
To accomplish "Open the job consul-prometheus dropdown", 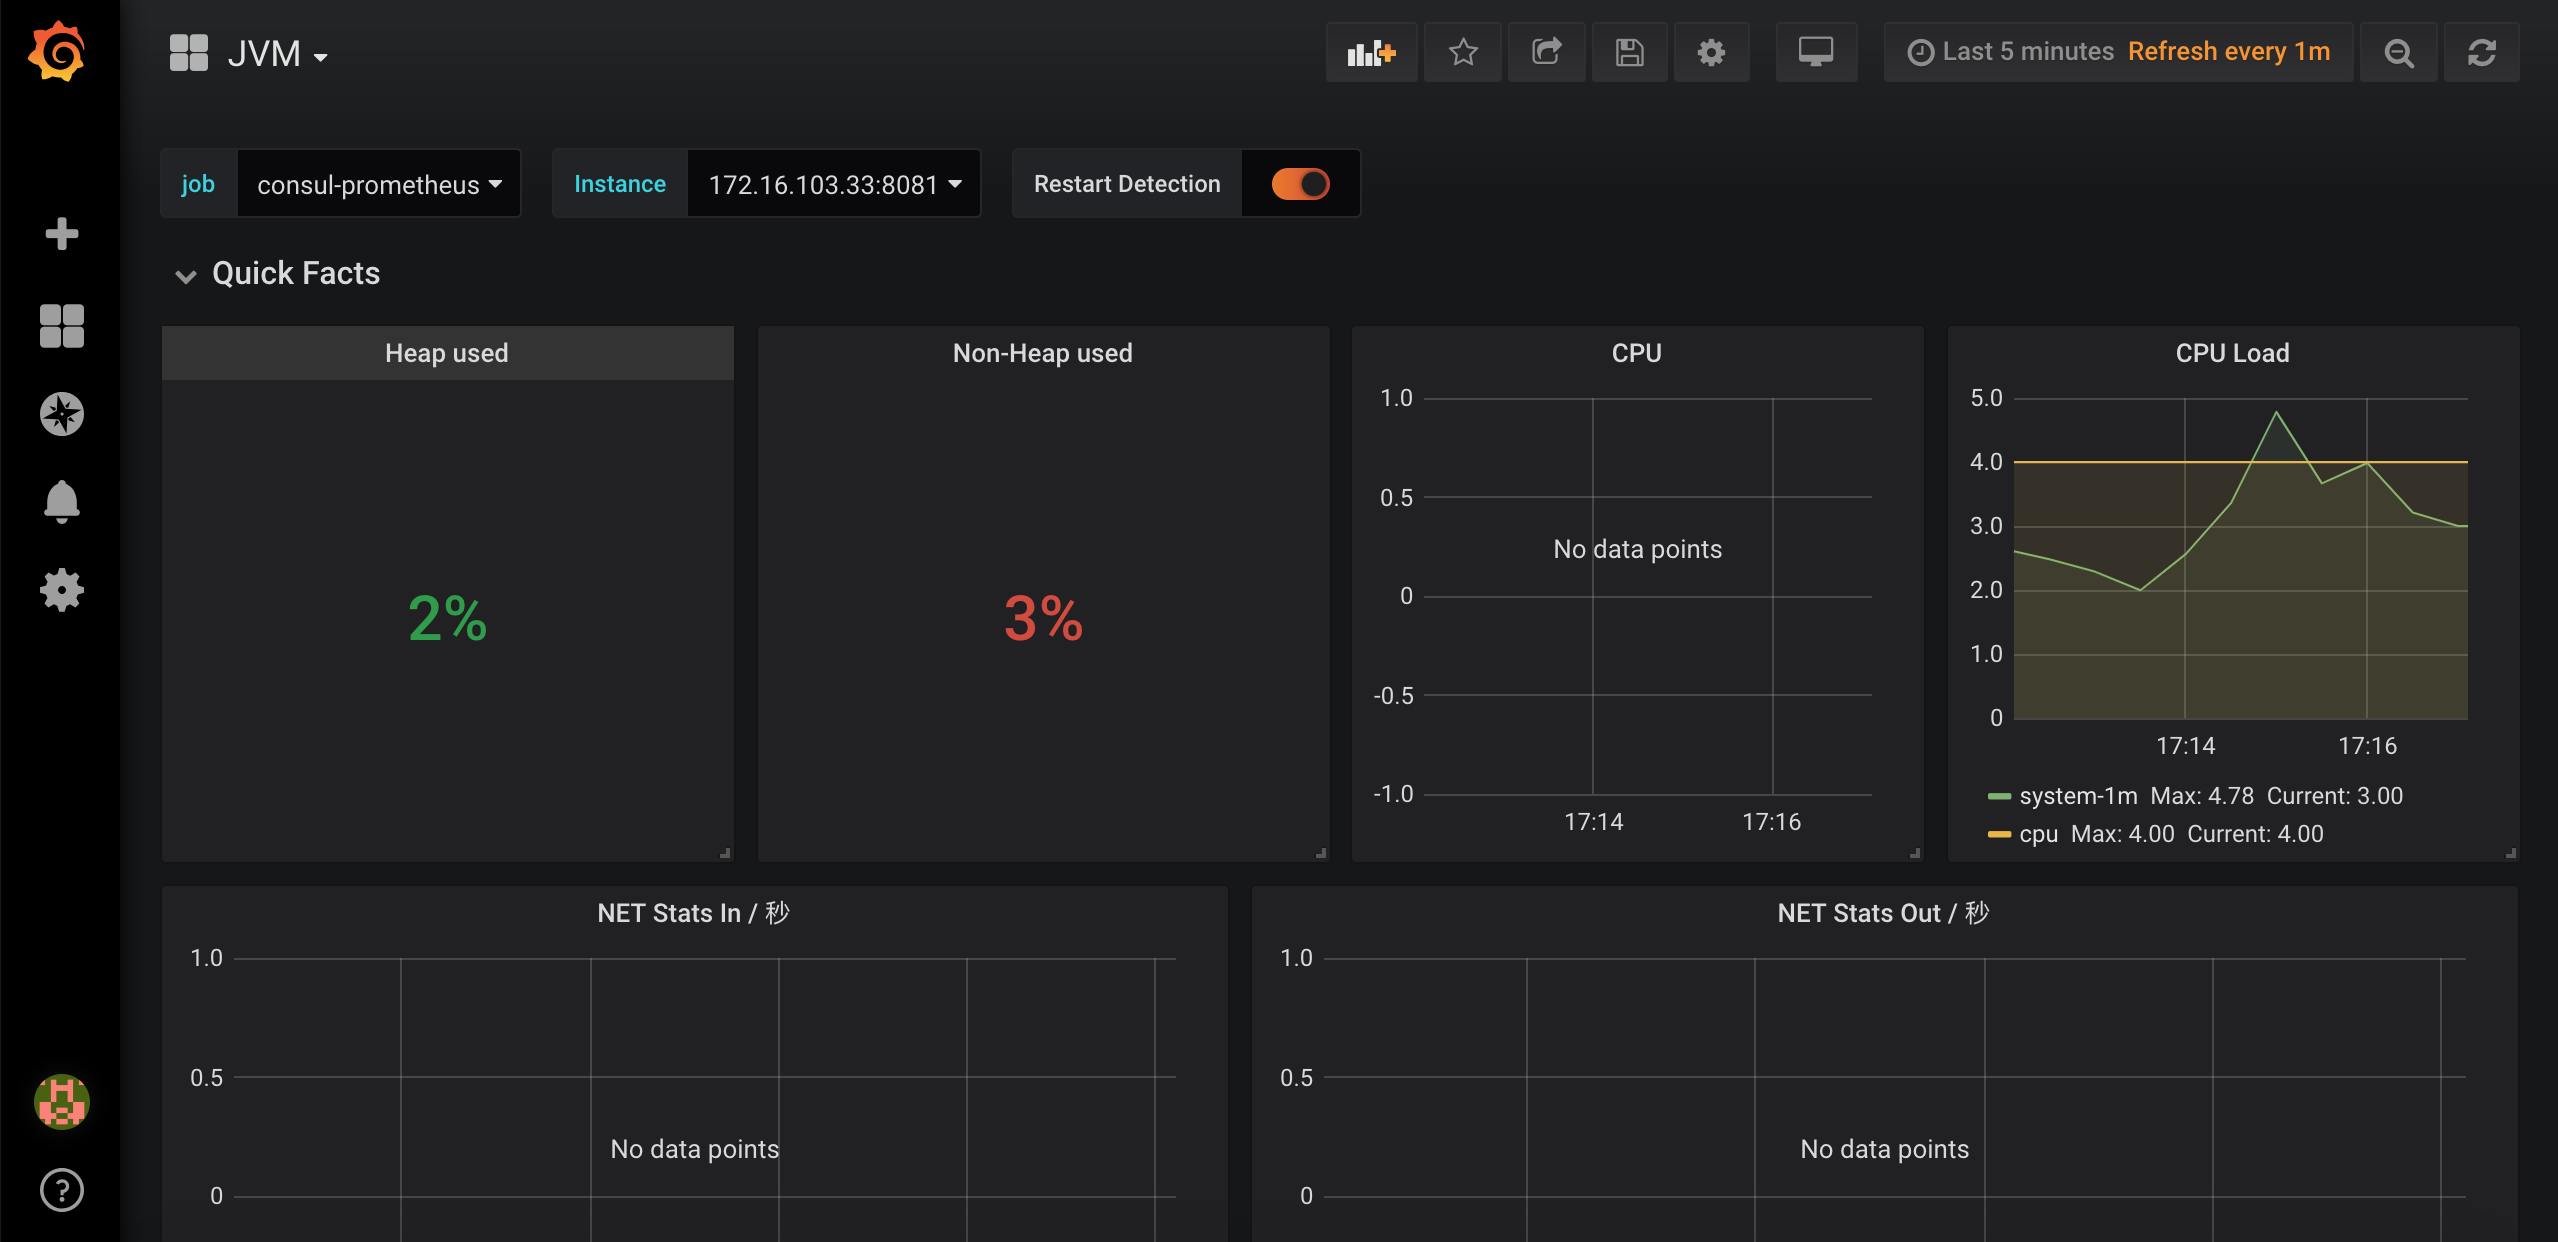I will tap(379, 184).
